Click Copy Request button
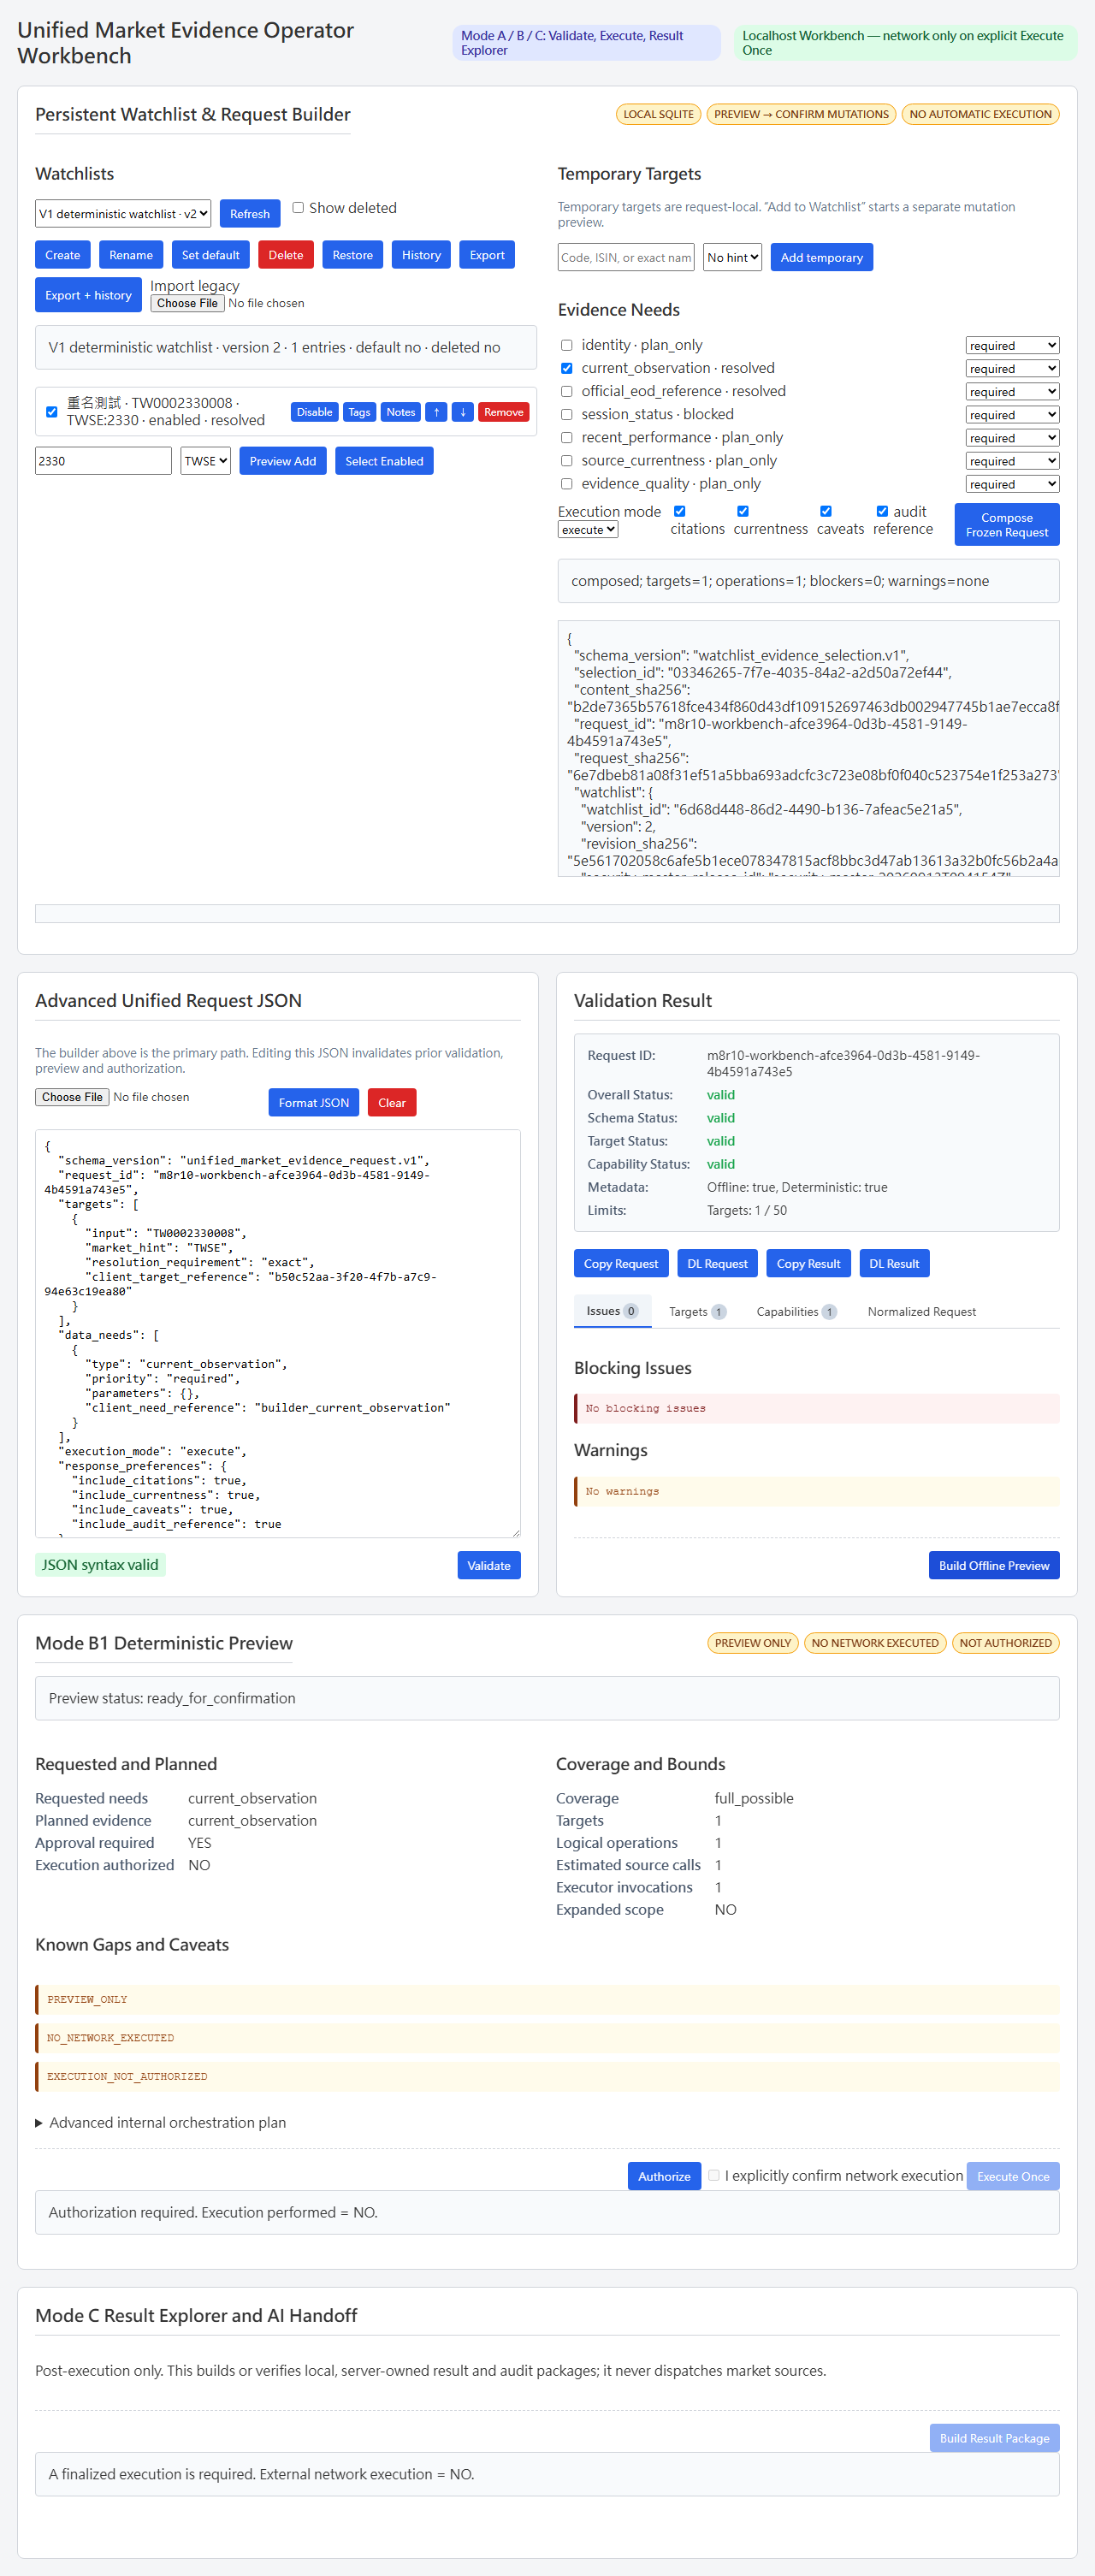The image size is (1095, 2576). point(621,1263)
